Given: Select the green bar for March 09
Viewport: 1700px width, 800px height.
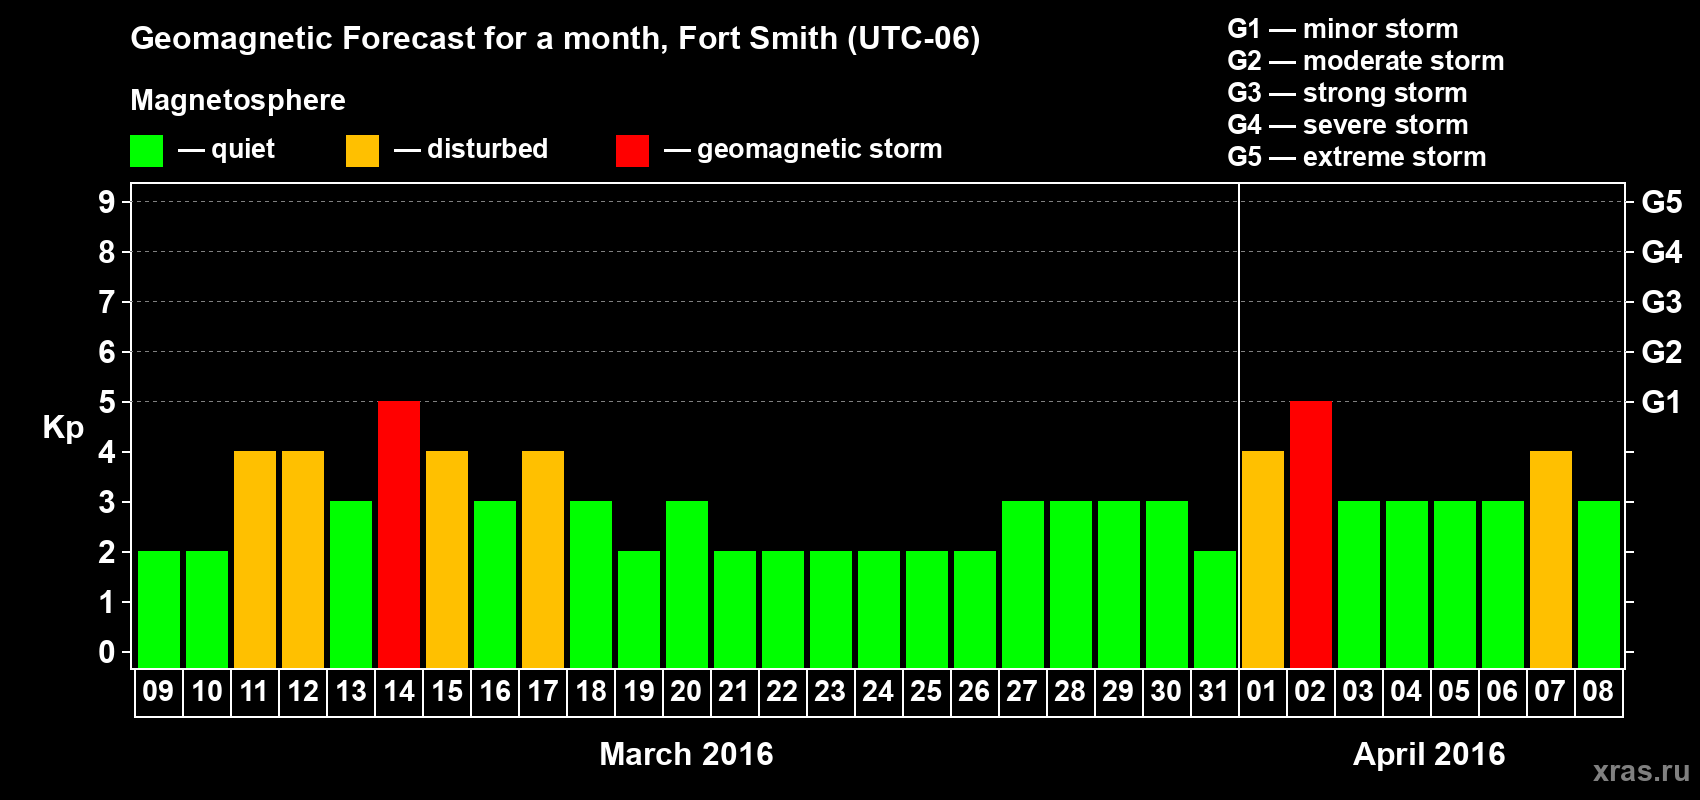Looking at the screenshot, I should click(159, 609).
